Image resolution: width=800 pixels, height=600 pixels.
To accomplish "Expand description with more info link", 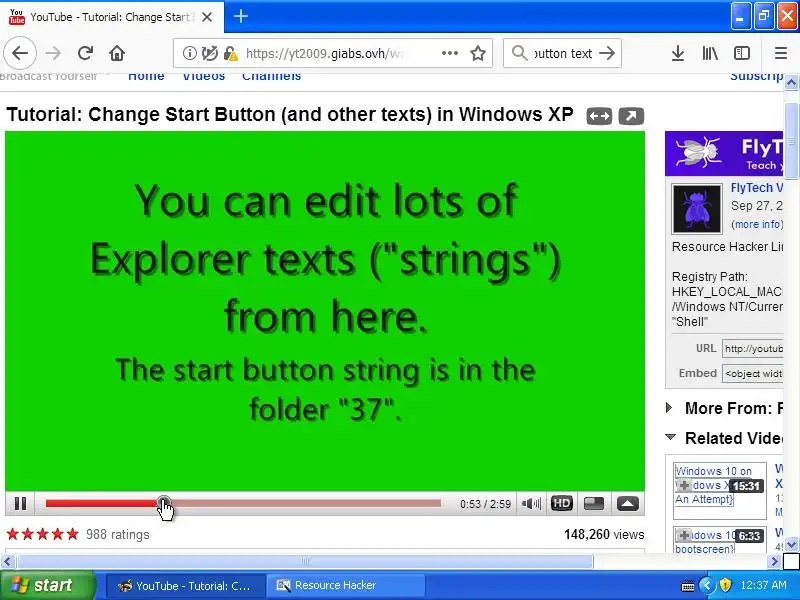I will coord(757,224).
